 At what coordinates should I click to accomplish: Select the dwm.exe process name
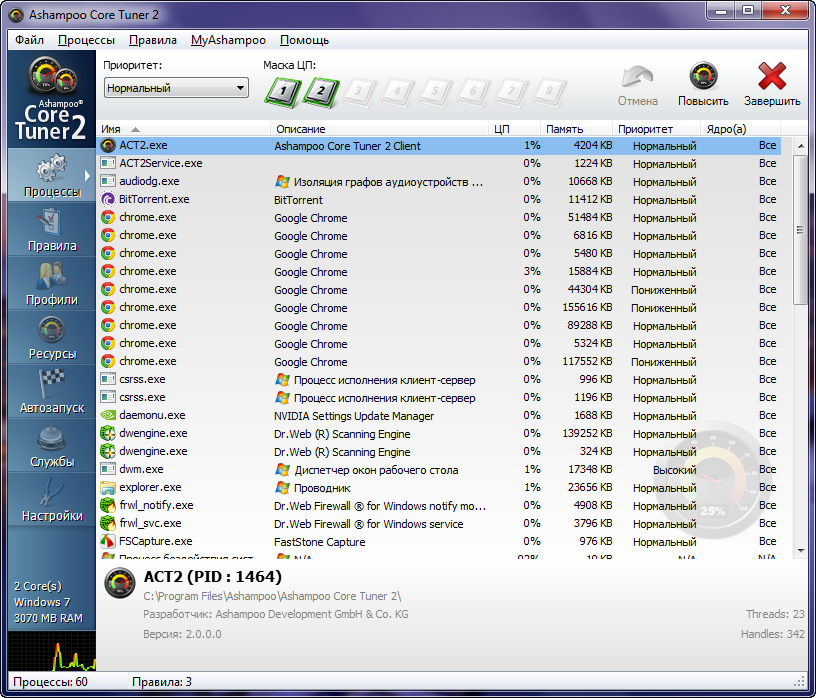[141, 469]
